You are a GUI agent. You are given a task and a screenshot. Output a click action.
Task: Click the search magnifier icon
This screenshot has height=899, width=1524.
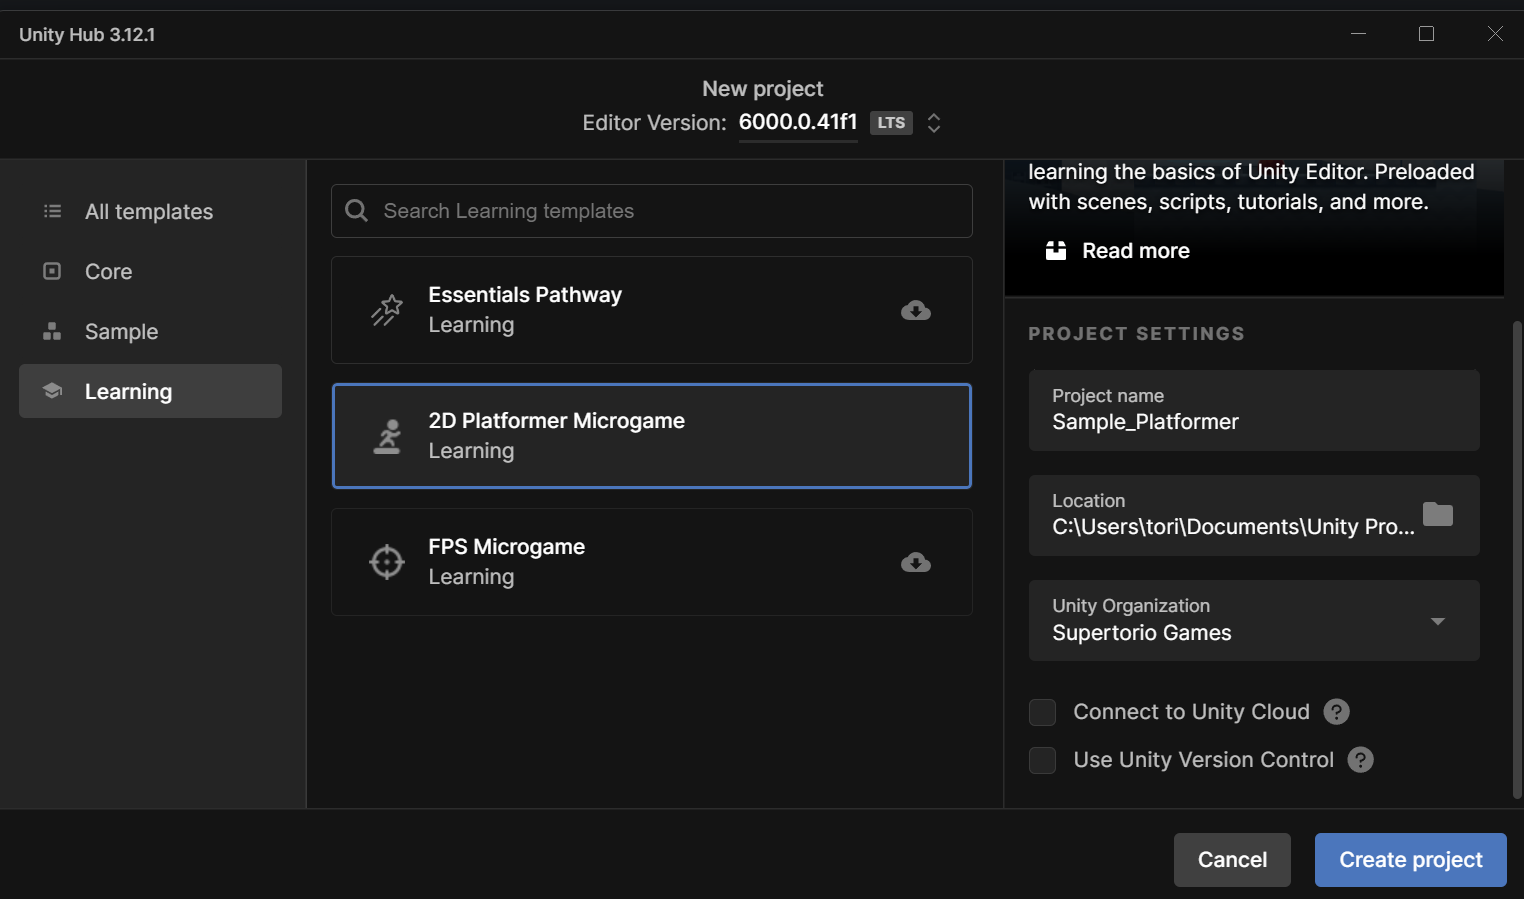[x=356, y=210]
